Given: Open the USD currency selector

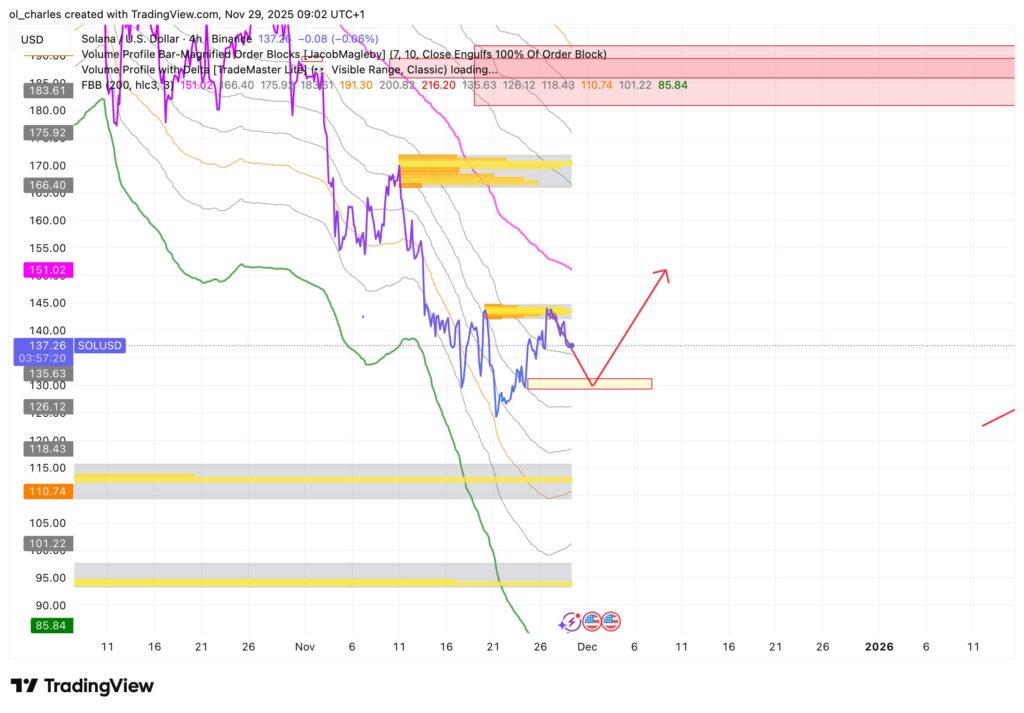Looking at the screenshot, I should (32, 40).
